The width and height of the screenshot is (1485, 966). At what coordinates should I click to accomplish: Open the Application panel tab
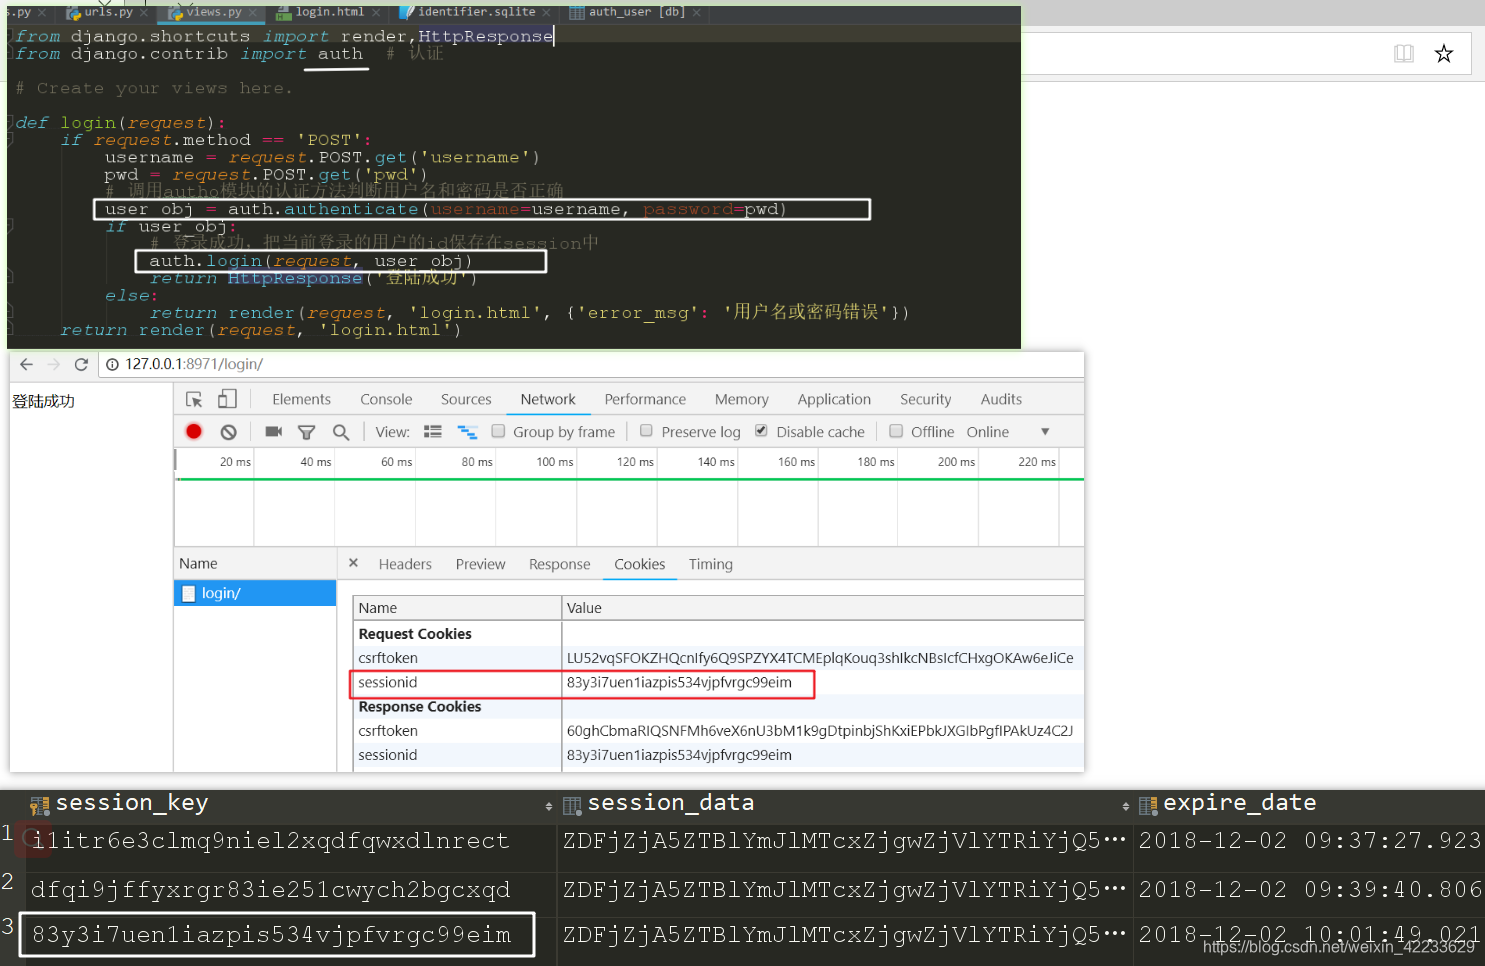click(834, 399)
